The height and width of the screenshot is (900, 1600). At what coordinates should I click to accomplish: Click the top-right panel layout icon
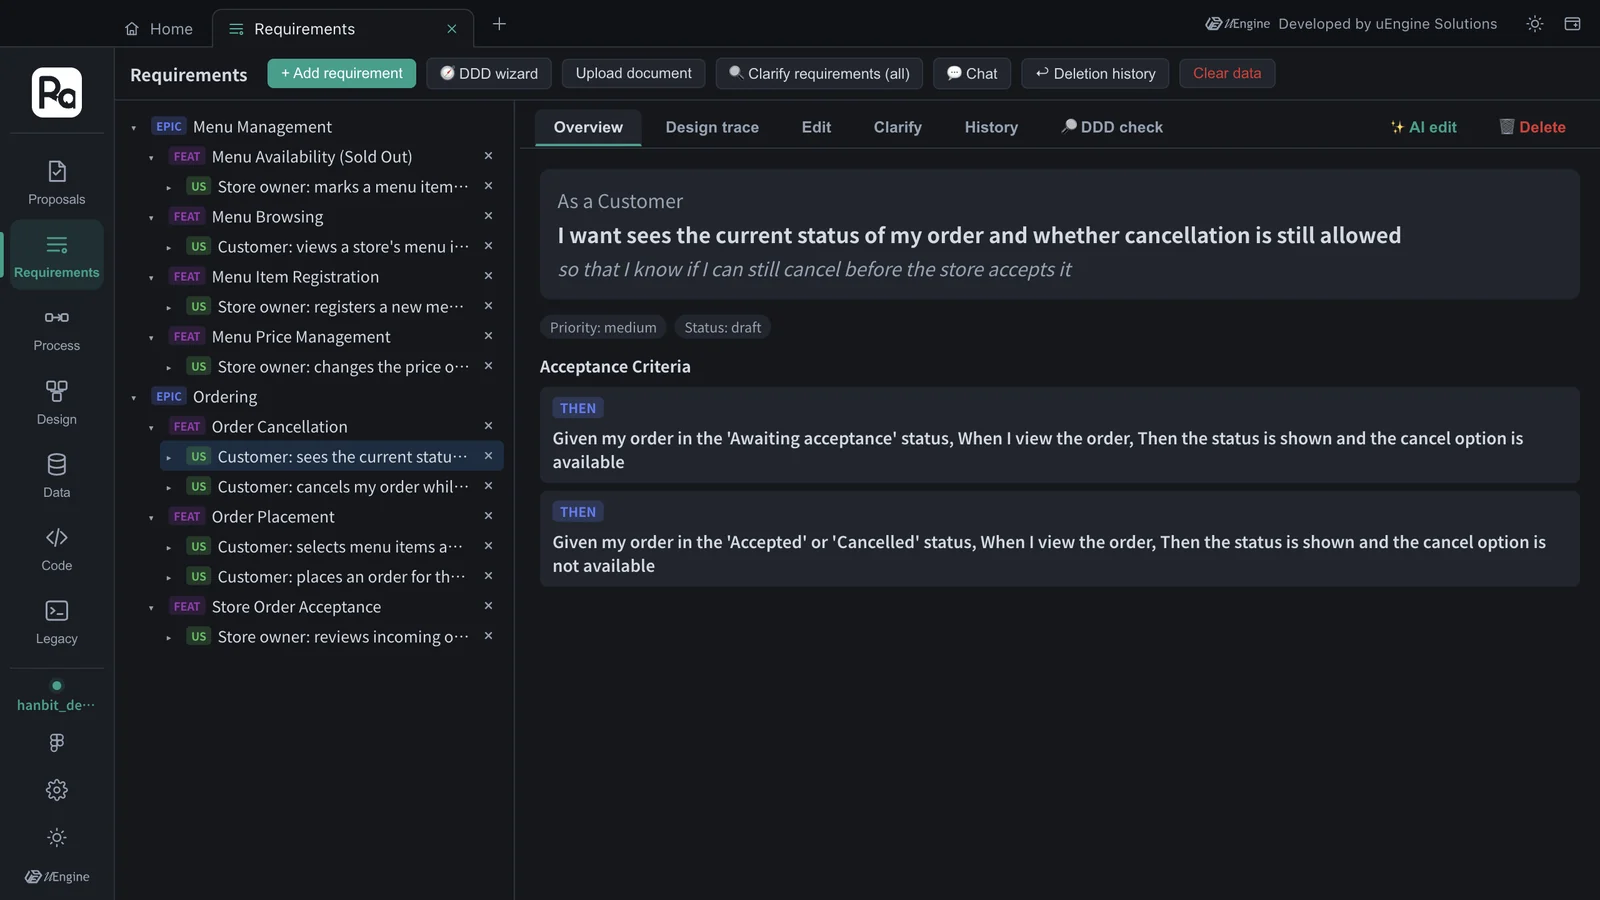click(x=1572, y=24)
